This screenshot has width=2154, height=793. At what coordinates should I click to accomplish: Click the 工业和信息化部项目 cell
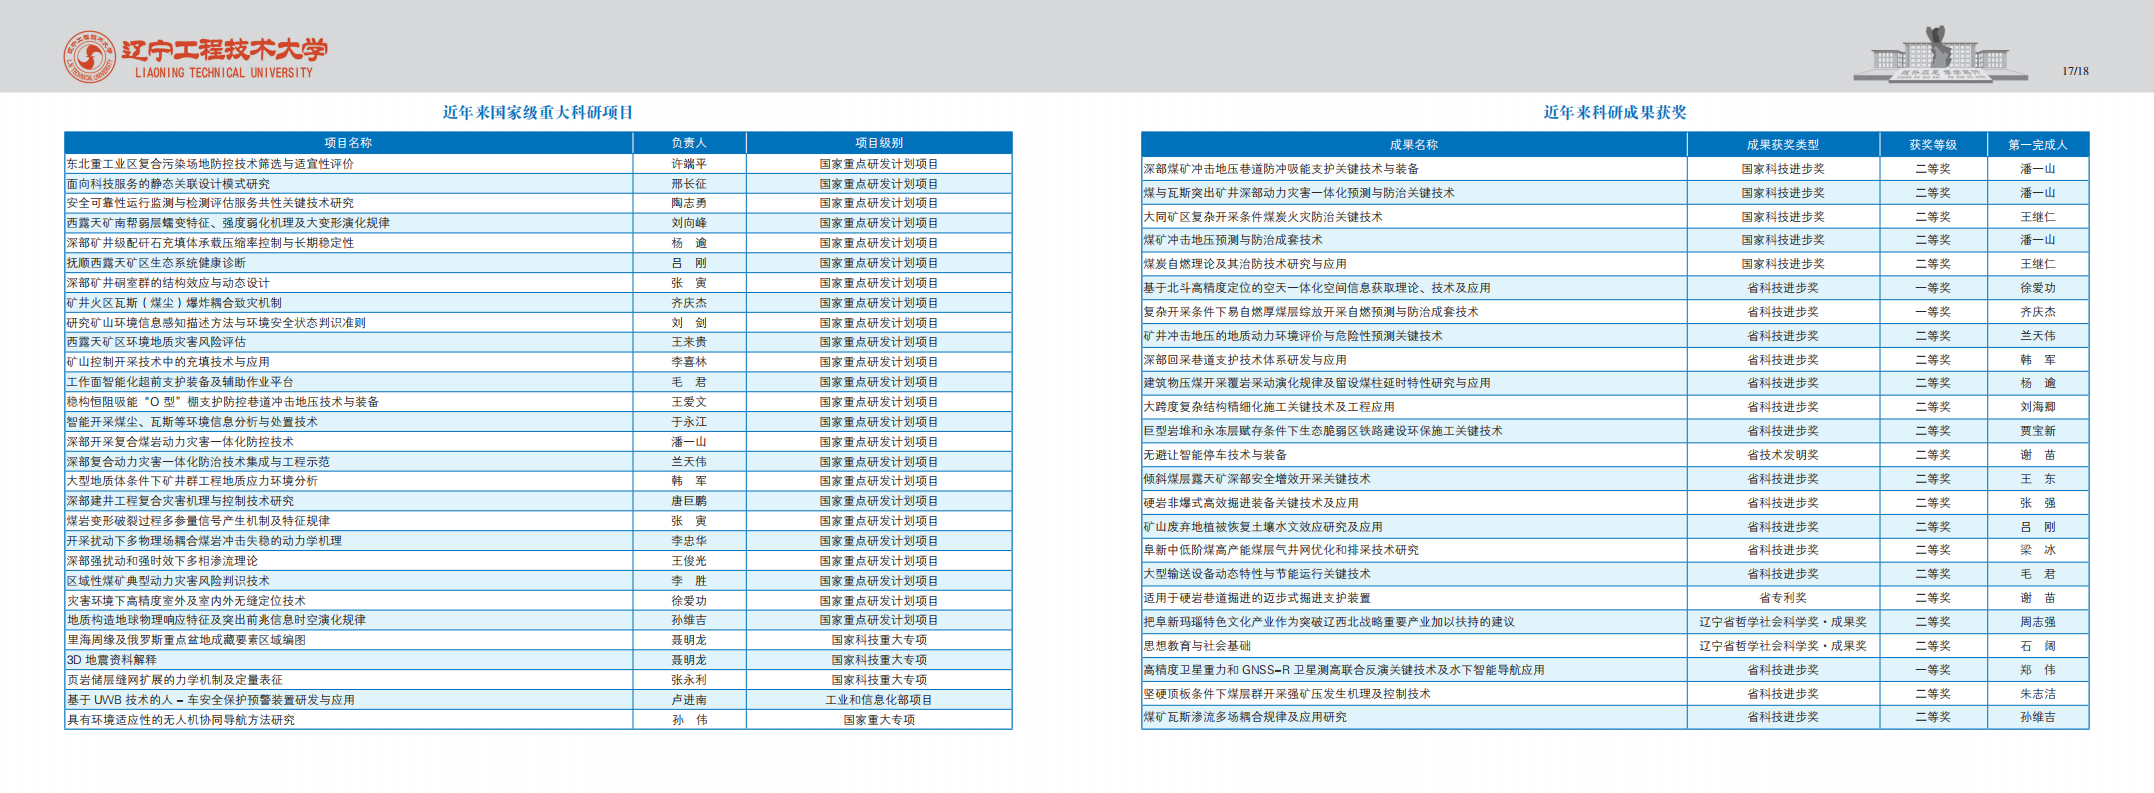click(x=879, y=700)
